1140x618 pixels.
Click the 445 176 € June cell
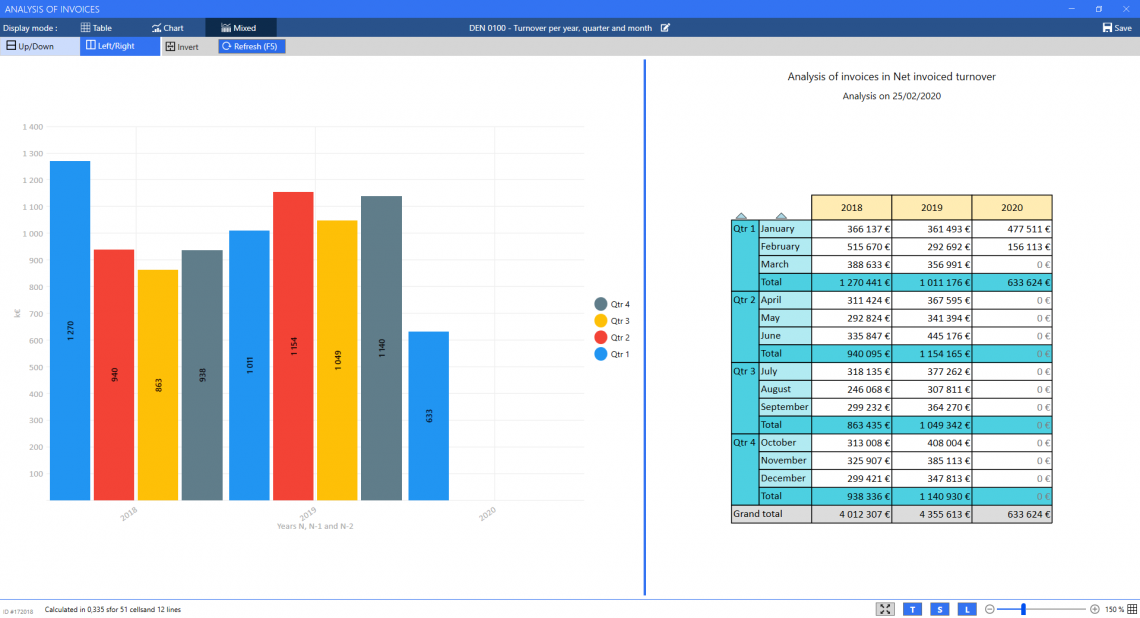point(931,336)
